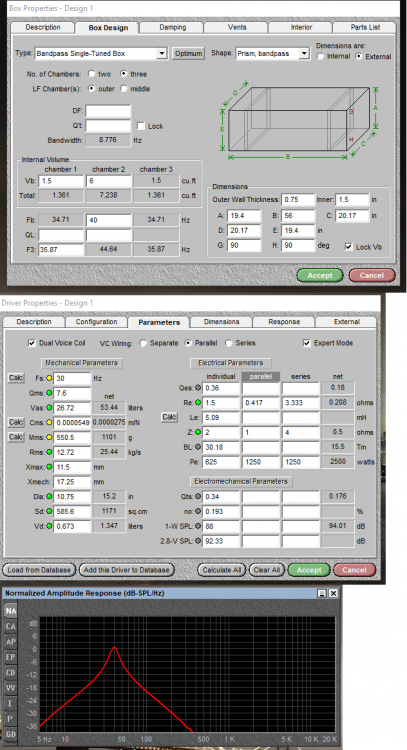Open the driver Configuration tab

click(x=97, y=322)
